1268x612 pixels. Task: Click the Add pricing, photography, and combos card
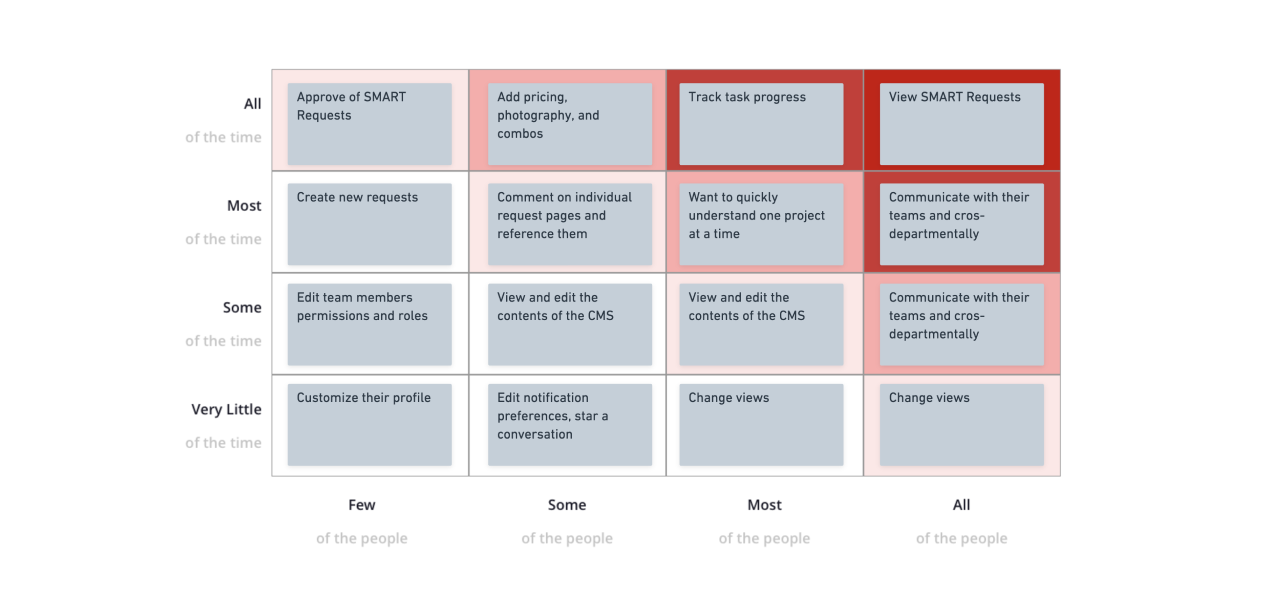coord(569,124)
